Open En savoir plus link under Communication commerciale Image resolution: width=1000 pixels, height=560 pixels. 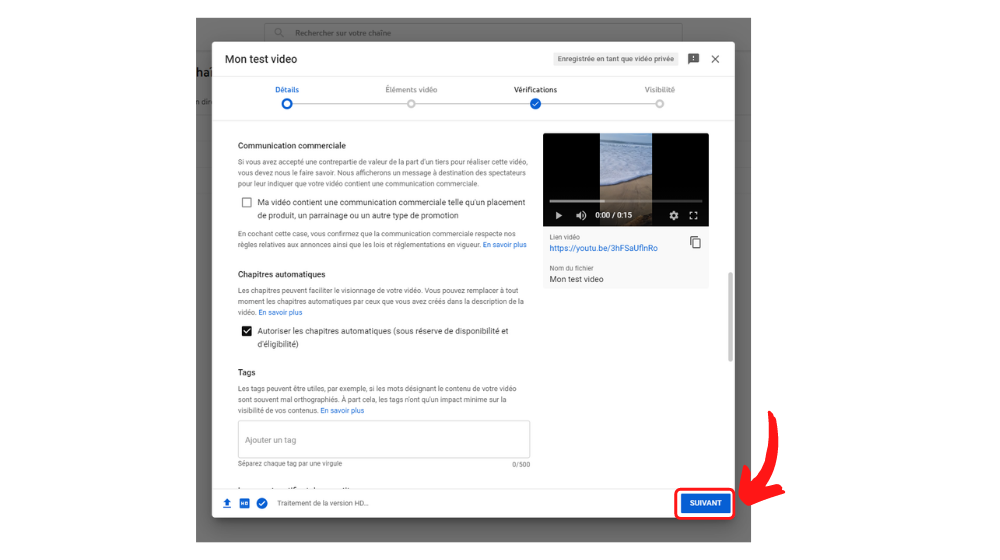(504, 245)
